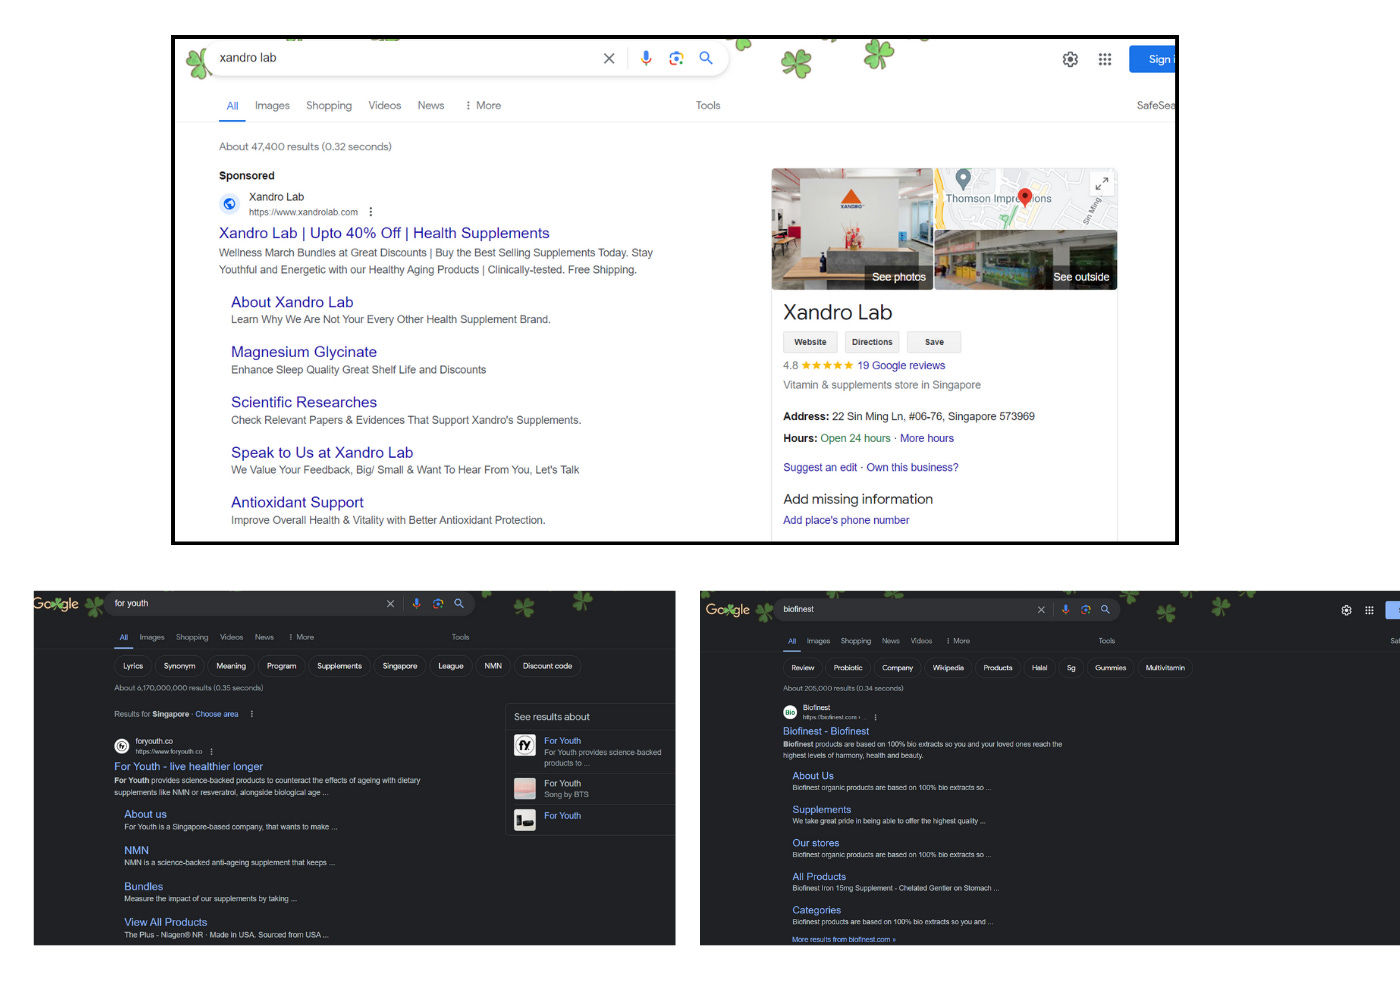Switch to Images tab in for youth window
The height and width of the screenshot is (1000, 1400).
click(152, 637)
